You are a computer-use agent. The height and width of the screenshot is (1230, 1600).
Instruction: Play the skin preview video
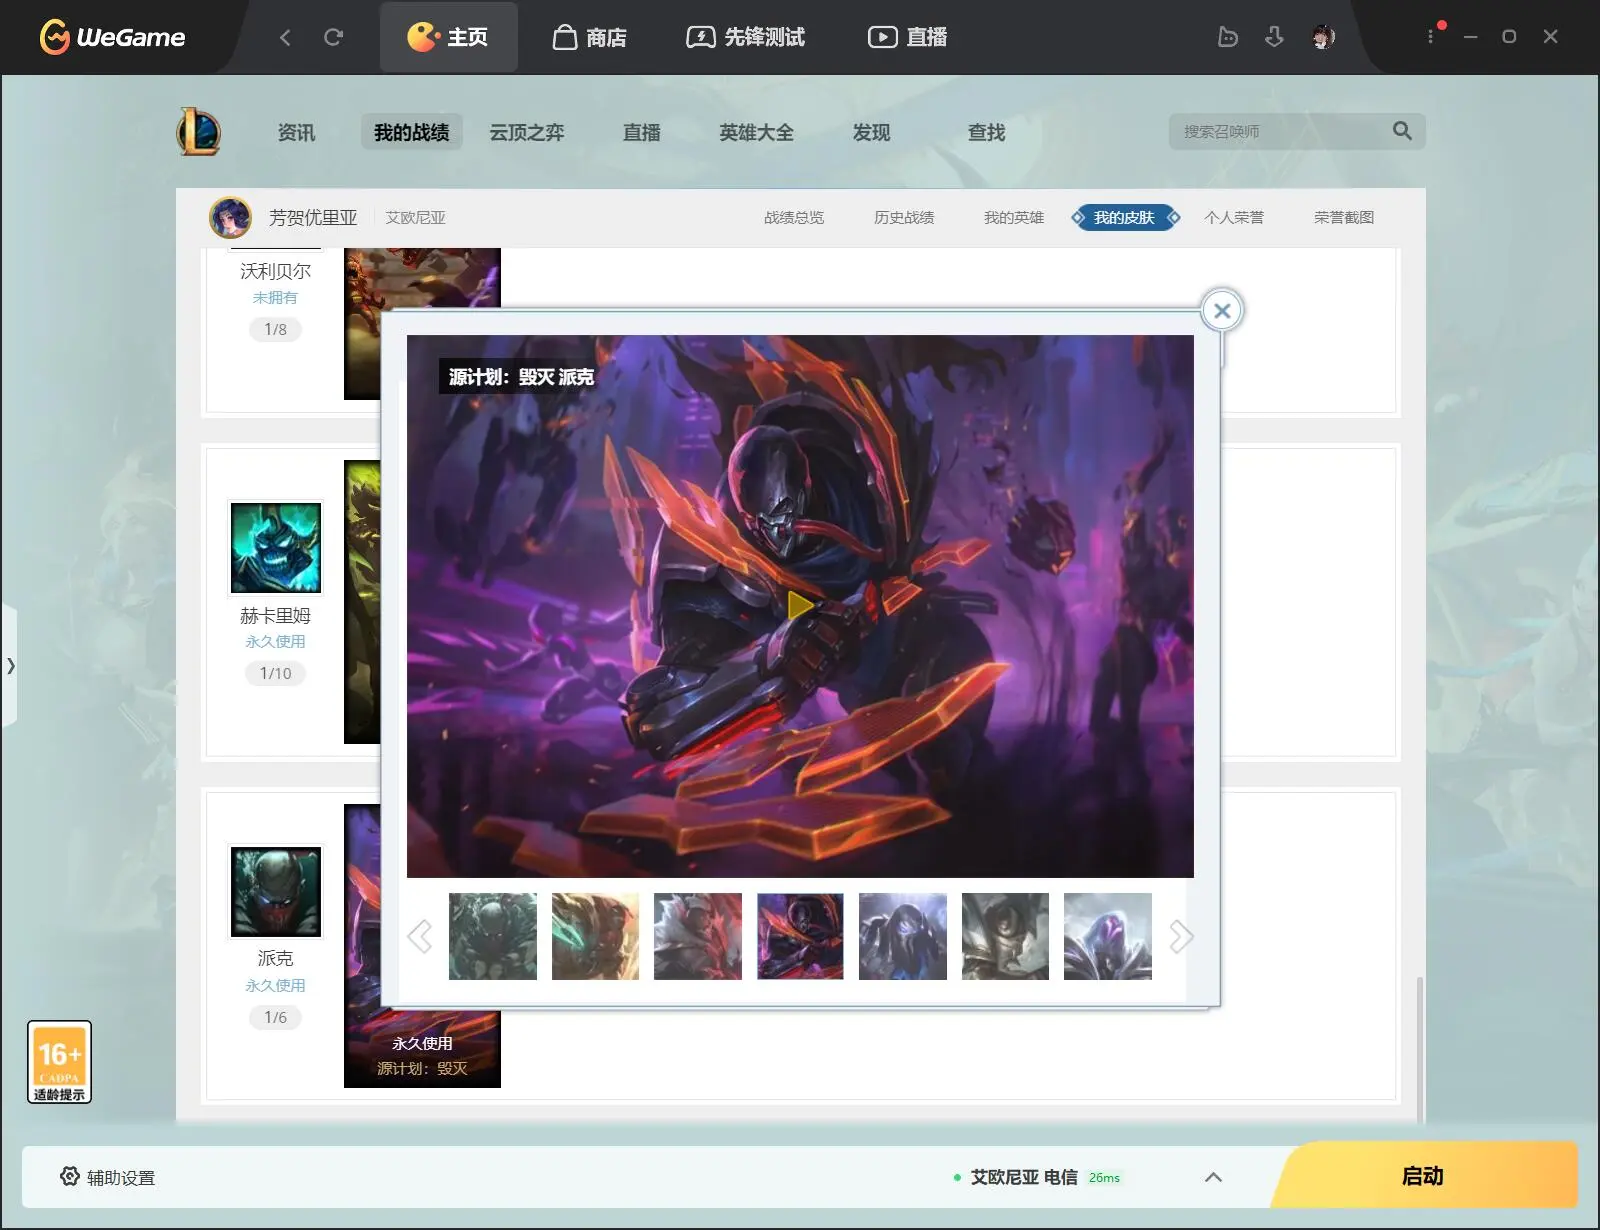point(800,605)
